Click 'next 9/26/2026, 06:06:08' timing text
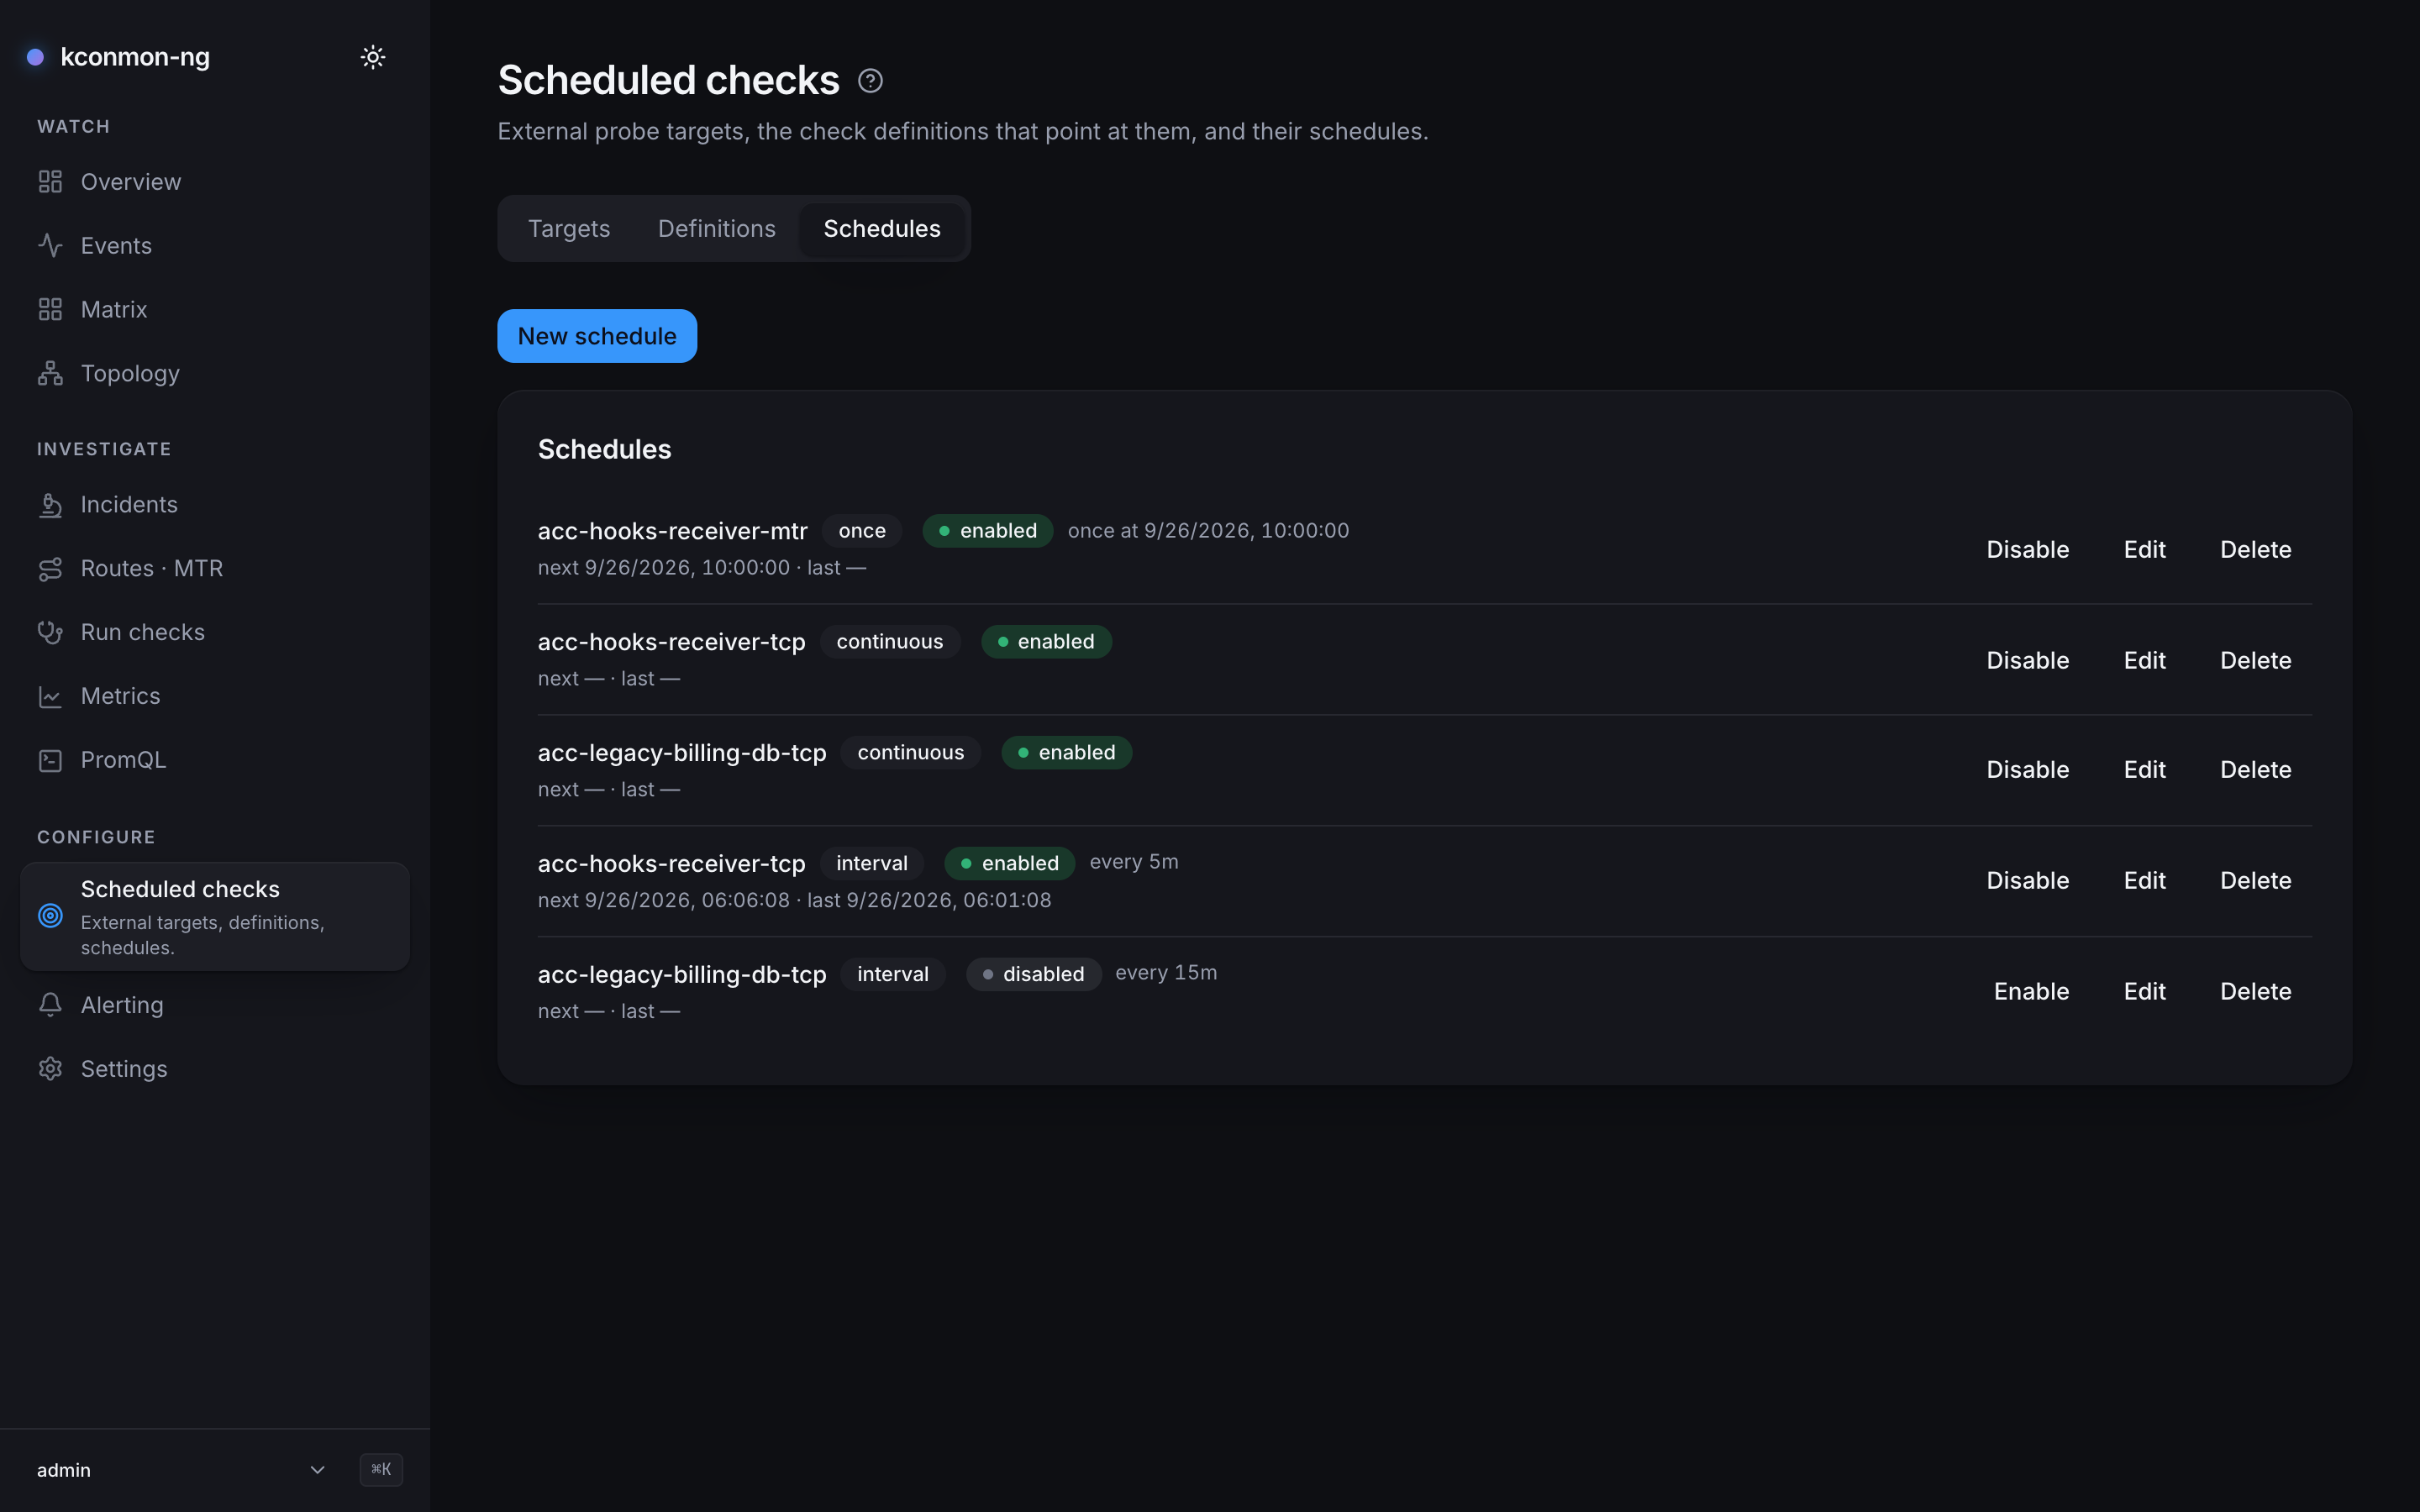Viewport: 2420px width, 1512px height. [664, 900]
